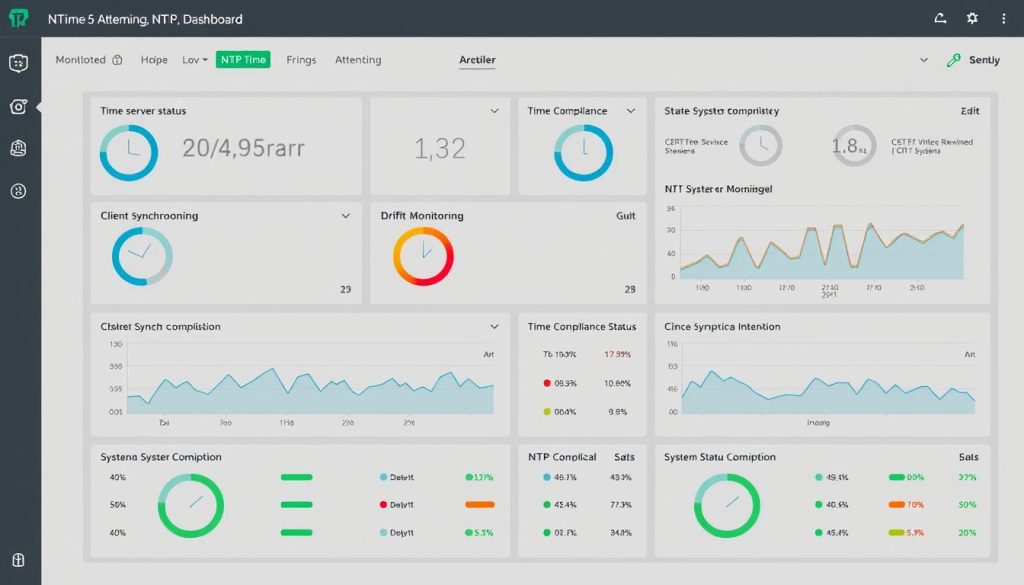Switch to the NTP Time tab

click(x=242, y=60)
